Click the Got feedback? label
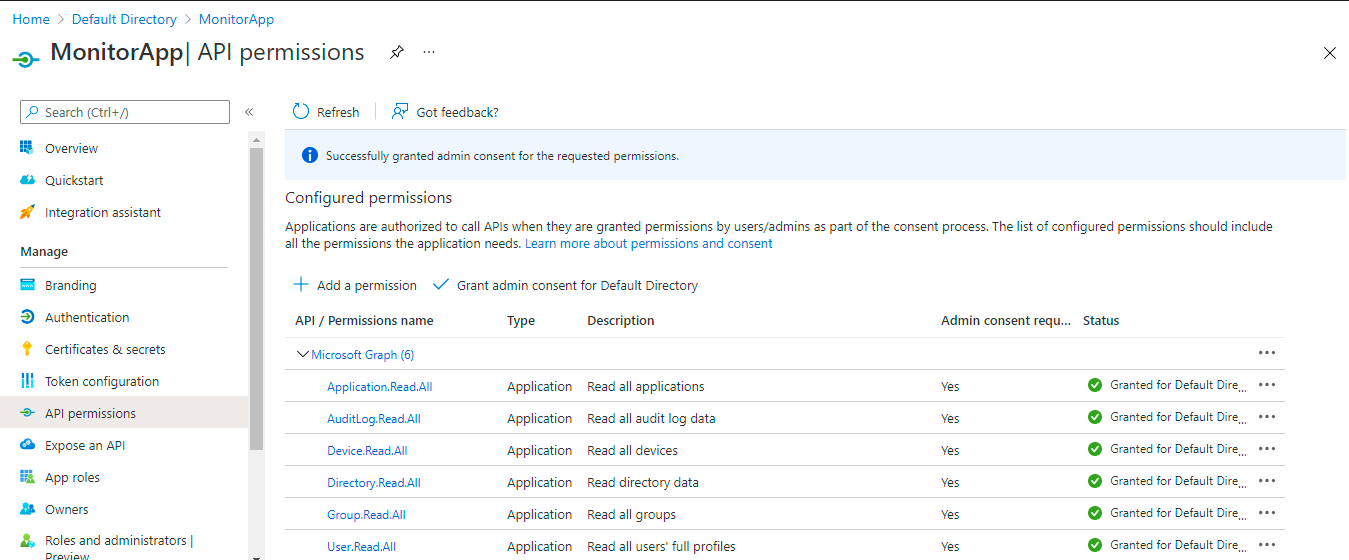The height and width of the screenshot is (560, 1349). pyautogui.click(x=457, y=112)
